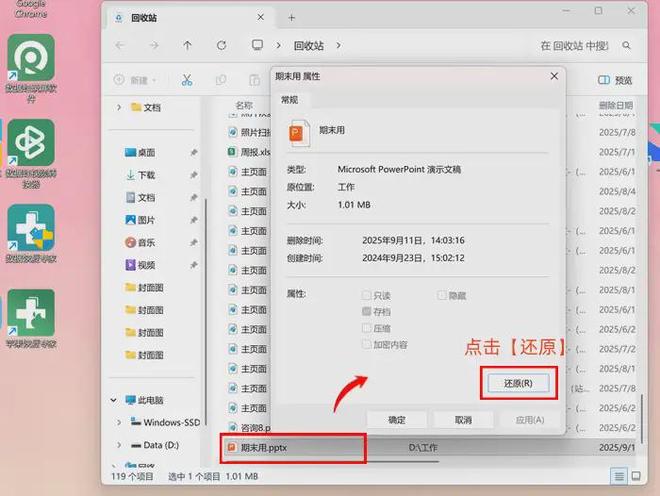Expand chevron after 回收站 in address bar
Image resolution: width=660 pixels, height=496 pixels.
[338, 45]
